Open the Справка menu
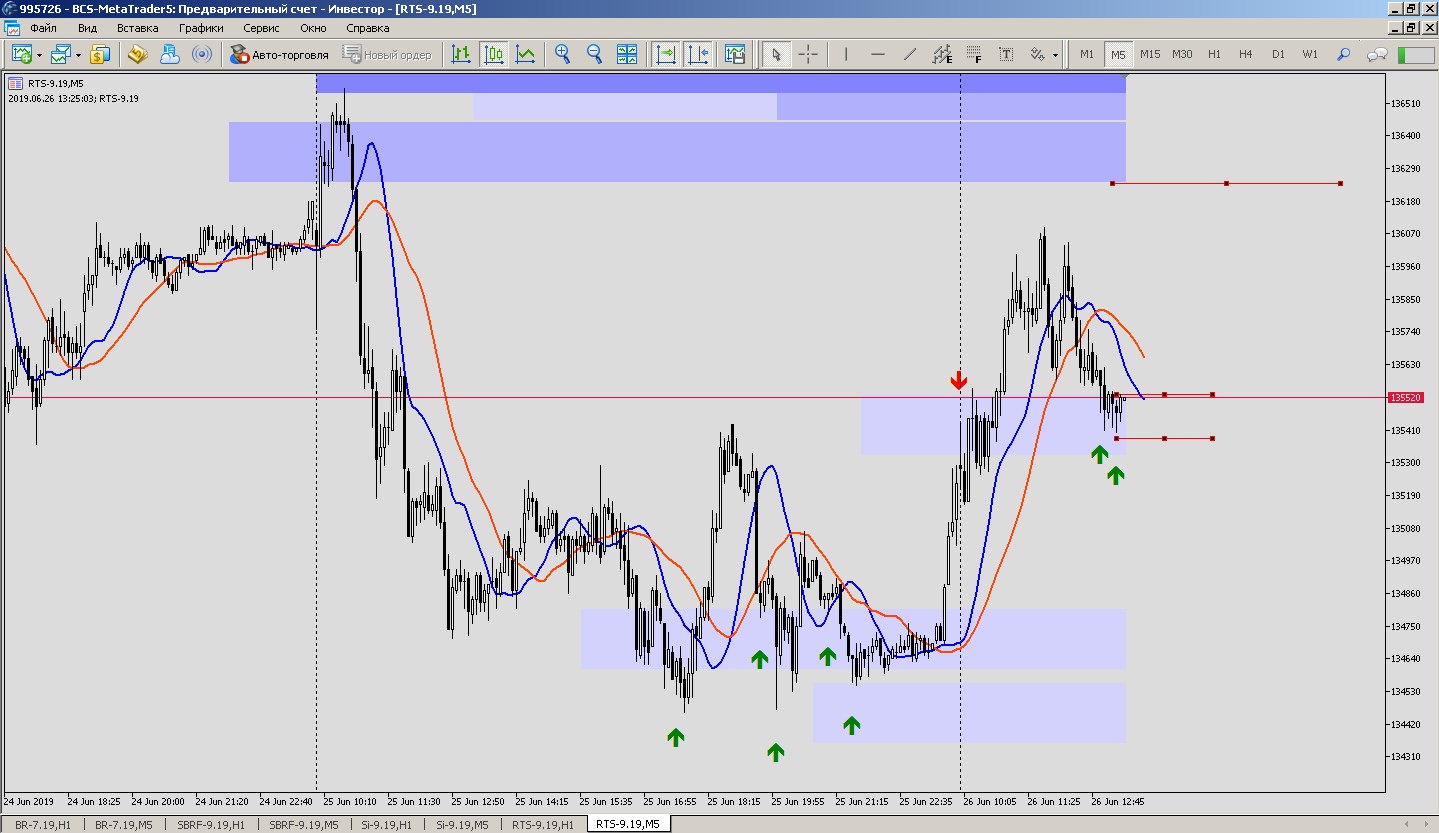Screen dimensions: 1439x833 (368, 28)
